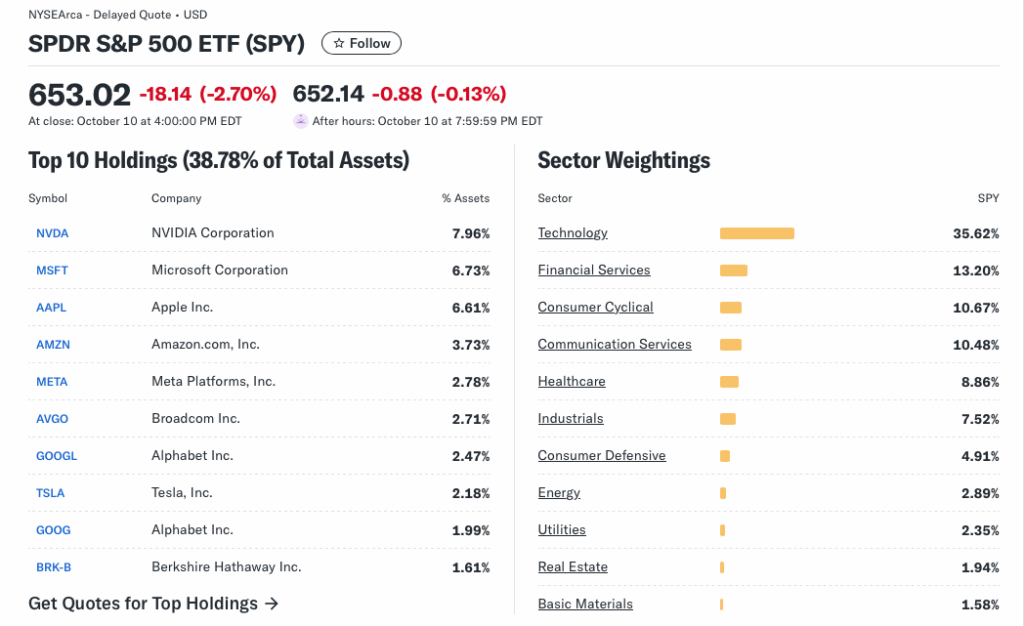
Task: Select the Communication Services sector link
Action: pyautogui.click(x=614, y=344)
